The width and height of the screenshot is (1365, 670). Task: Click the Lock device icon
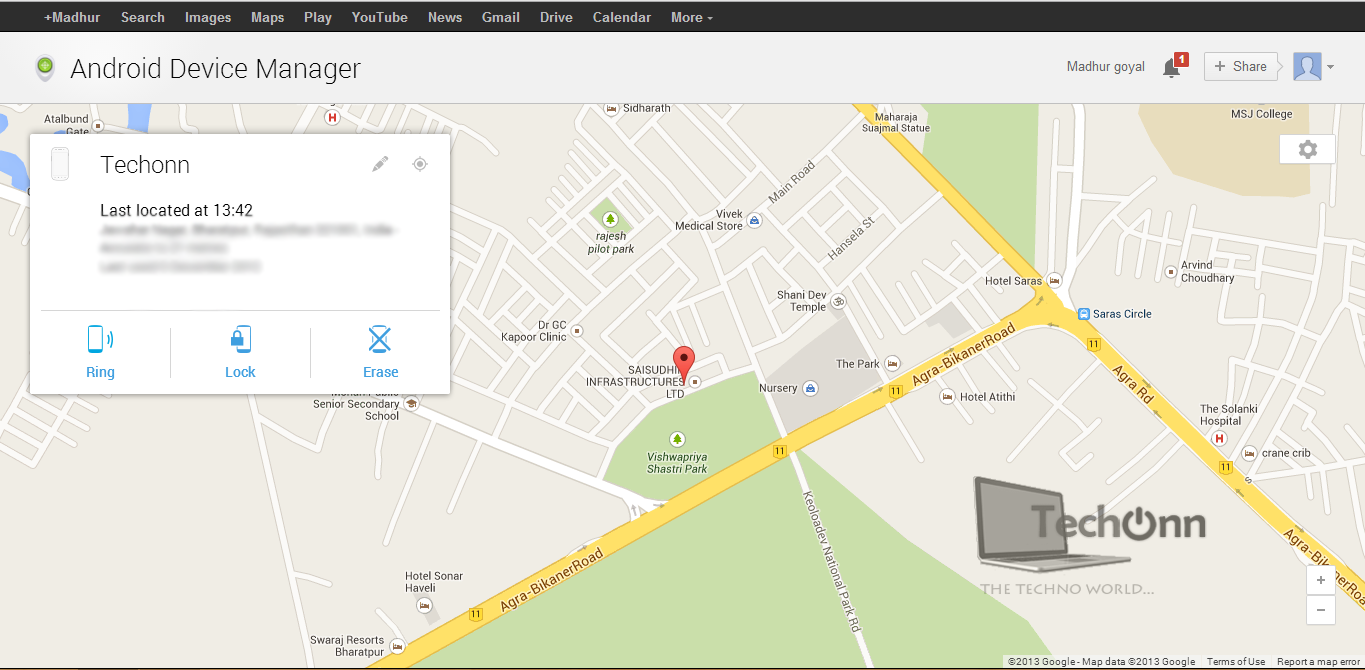pos(240,340)
